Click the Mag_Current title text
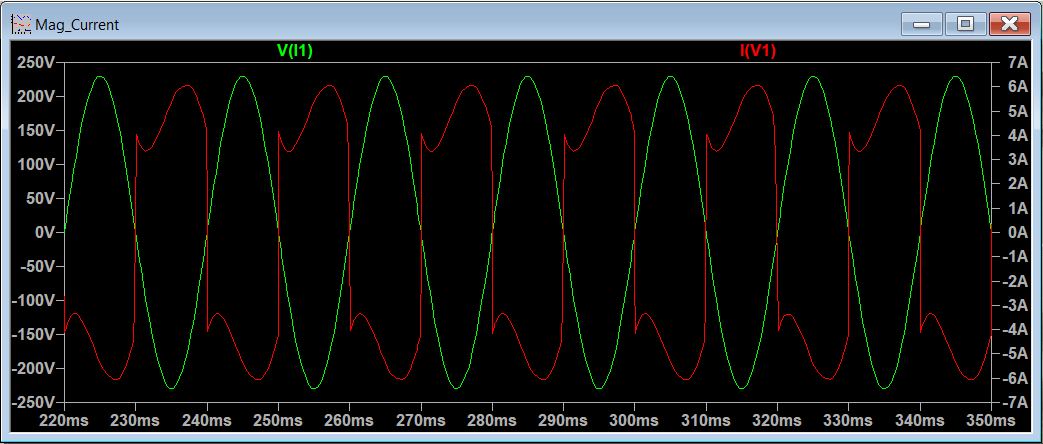This screenshot has height=444, width=1043. click(77, 25)
